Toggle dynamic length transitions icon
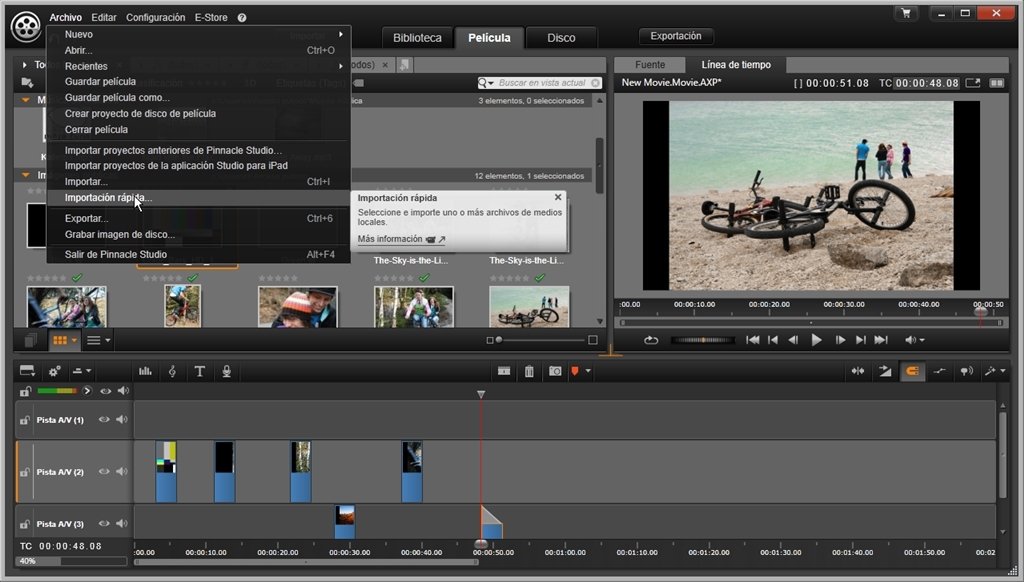 tap(885, 371)
